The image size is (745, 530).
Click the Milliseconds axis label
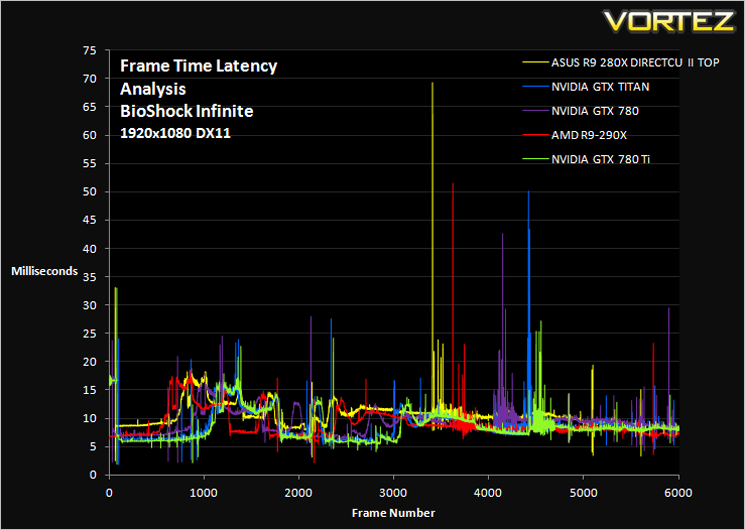(45, 271)
